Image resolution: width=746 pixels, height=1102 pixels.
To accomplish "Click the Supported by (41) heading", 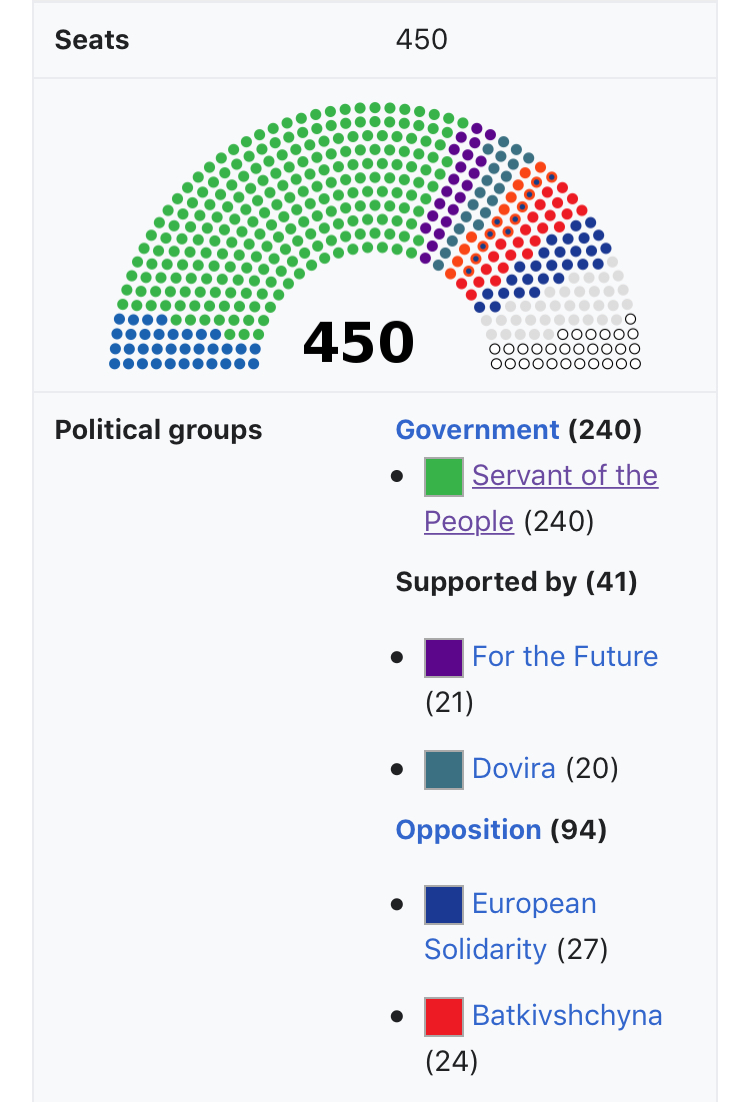I will click(516, 582).
